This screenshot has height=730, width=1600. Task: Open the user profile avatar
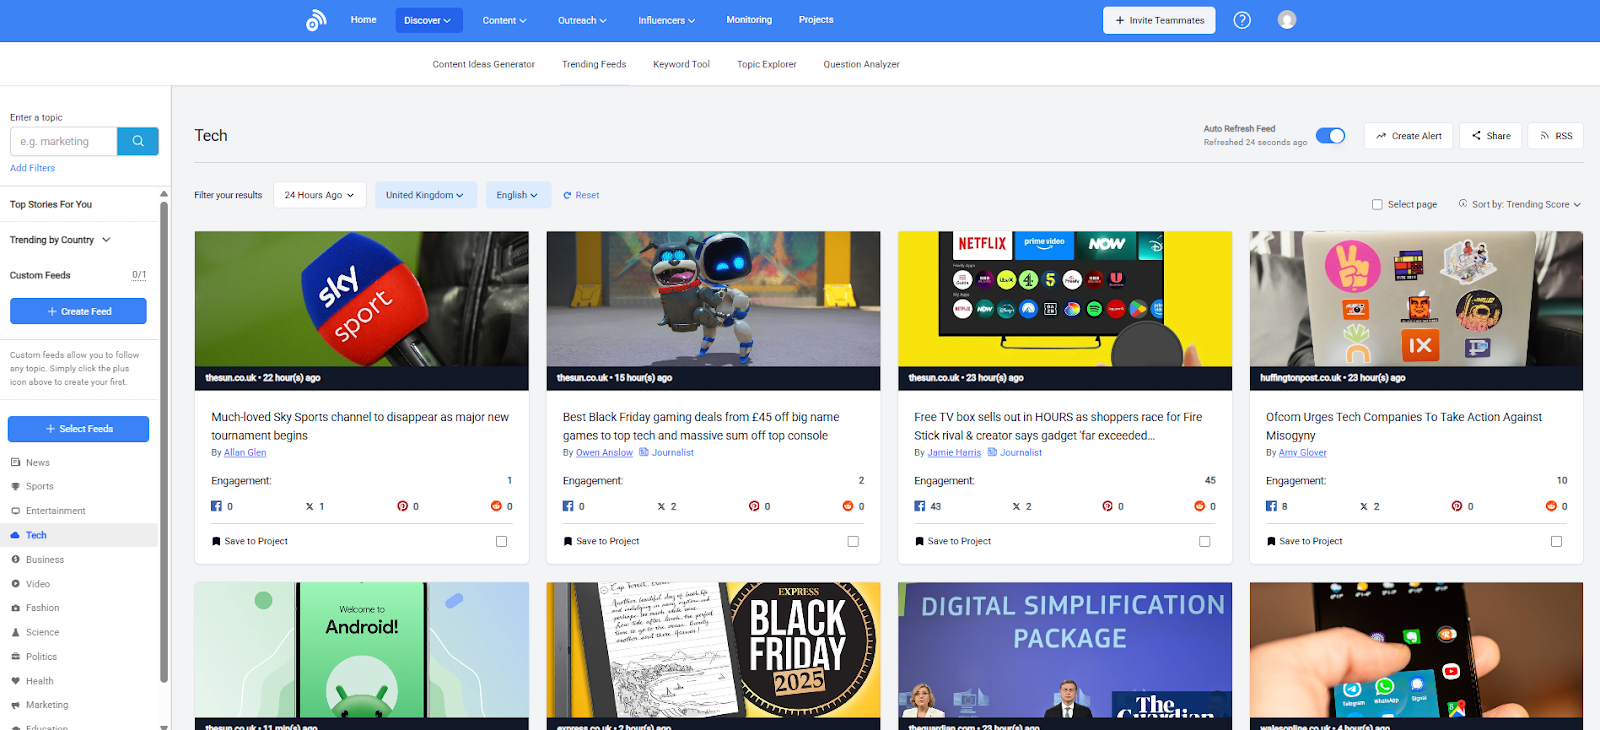1287,20
